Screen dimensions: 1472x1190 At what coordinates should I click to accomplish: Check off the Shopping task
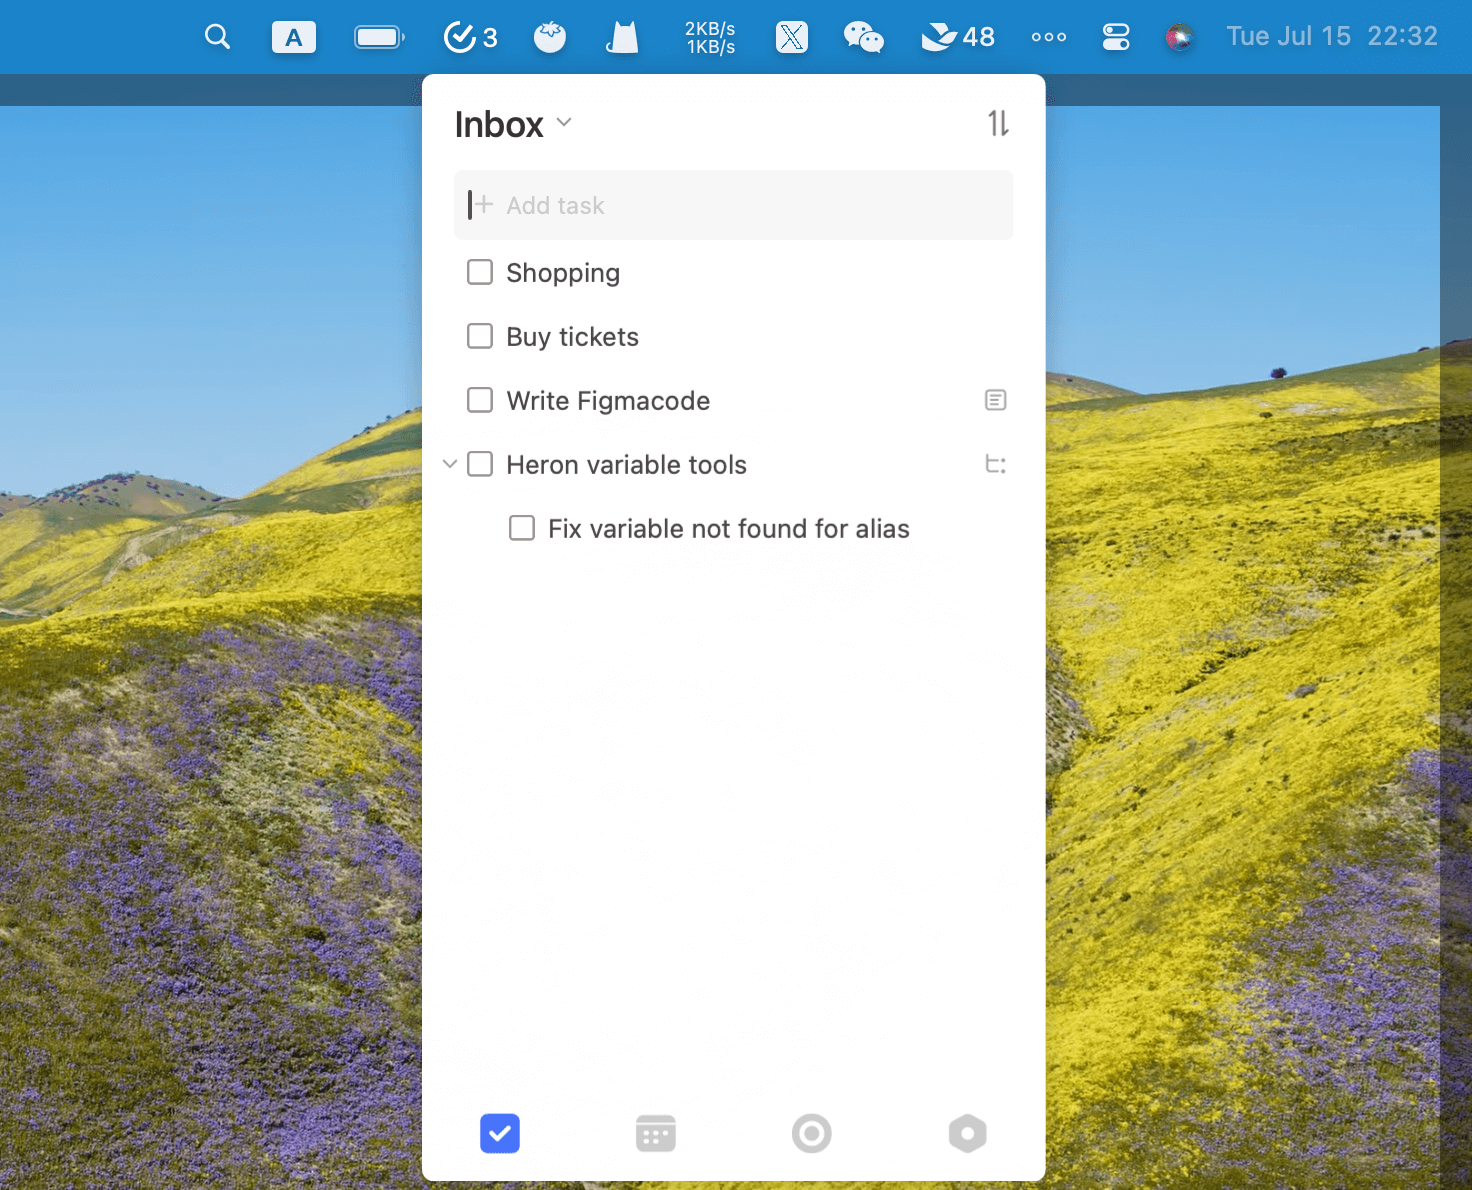(x=480, y=273)
